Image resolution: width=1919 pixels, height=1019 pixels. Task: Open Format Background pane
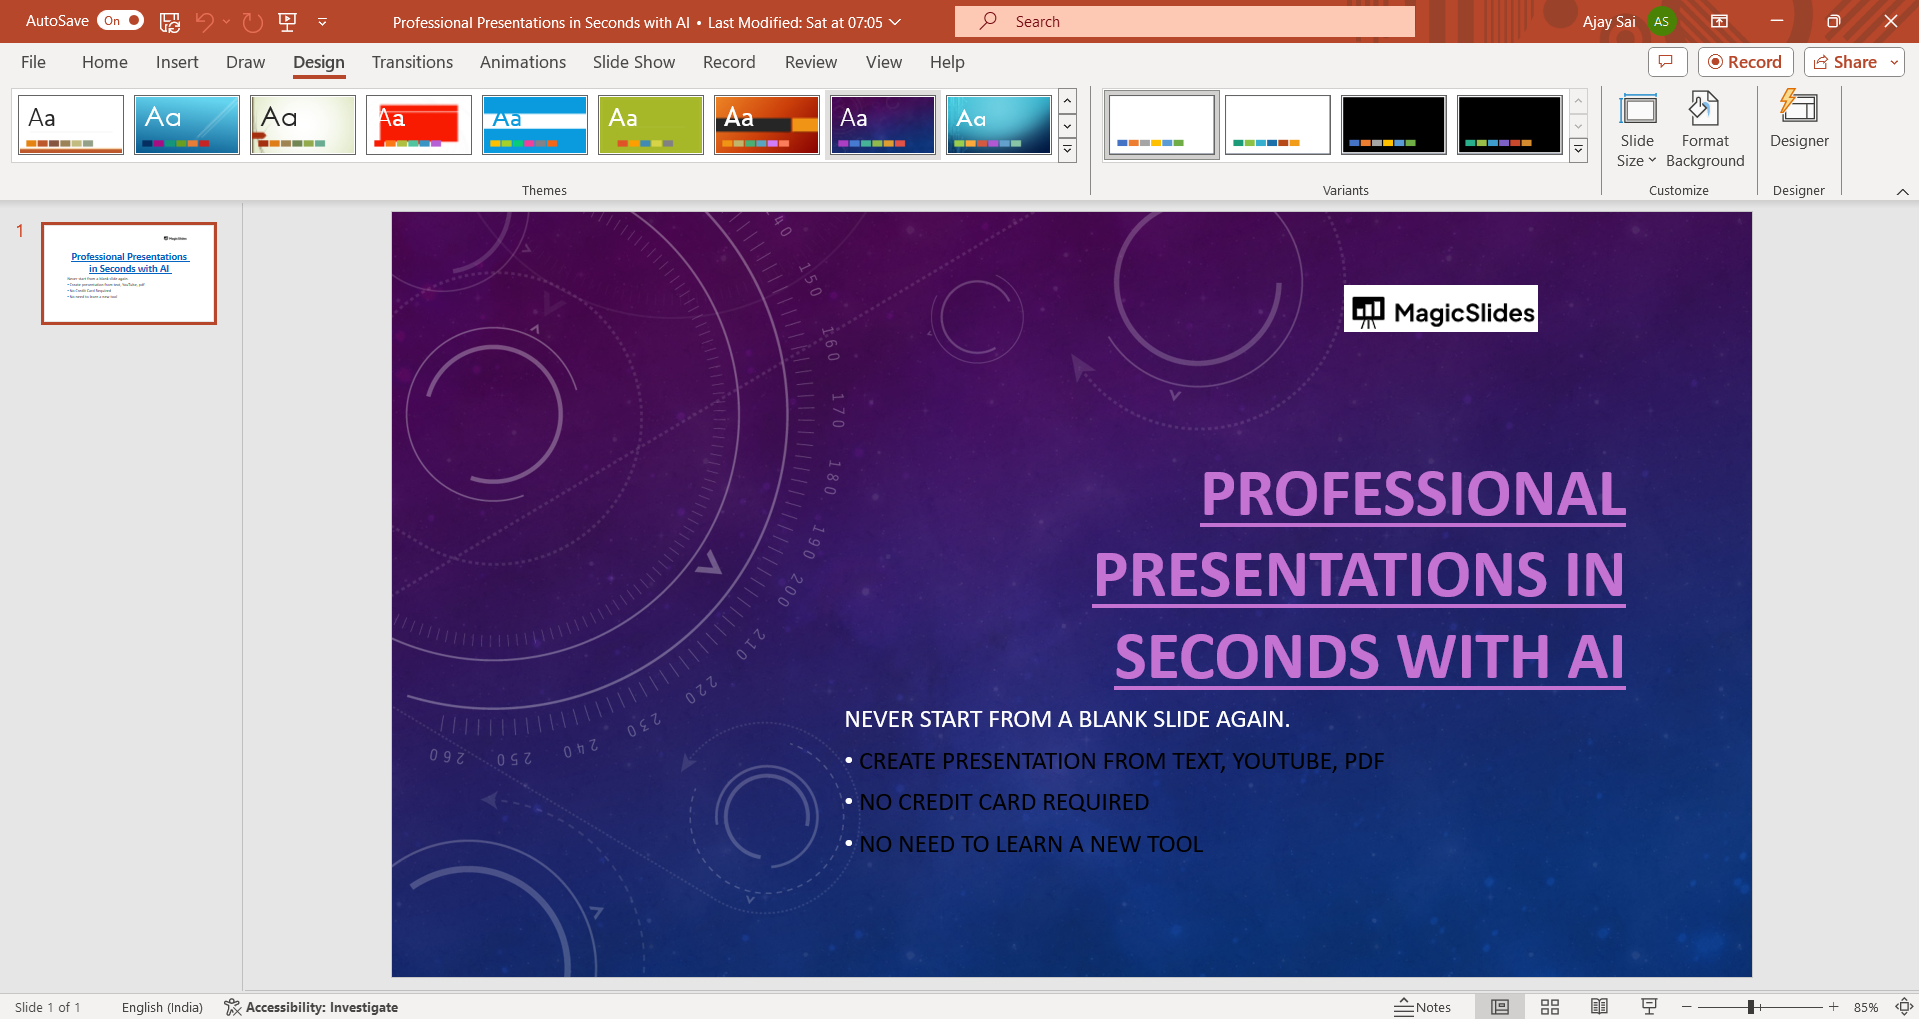coord(1705,130)
